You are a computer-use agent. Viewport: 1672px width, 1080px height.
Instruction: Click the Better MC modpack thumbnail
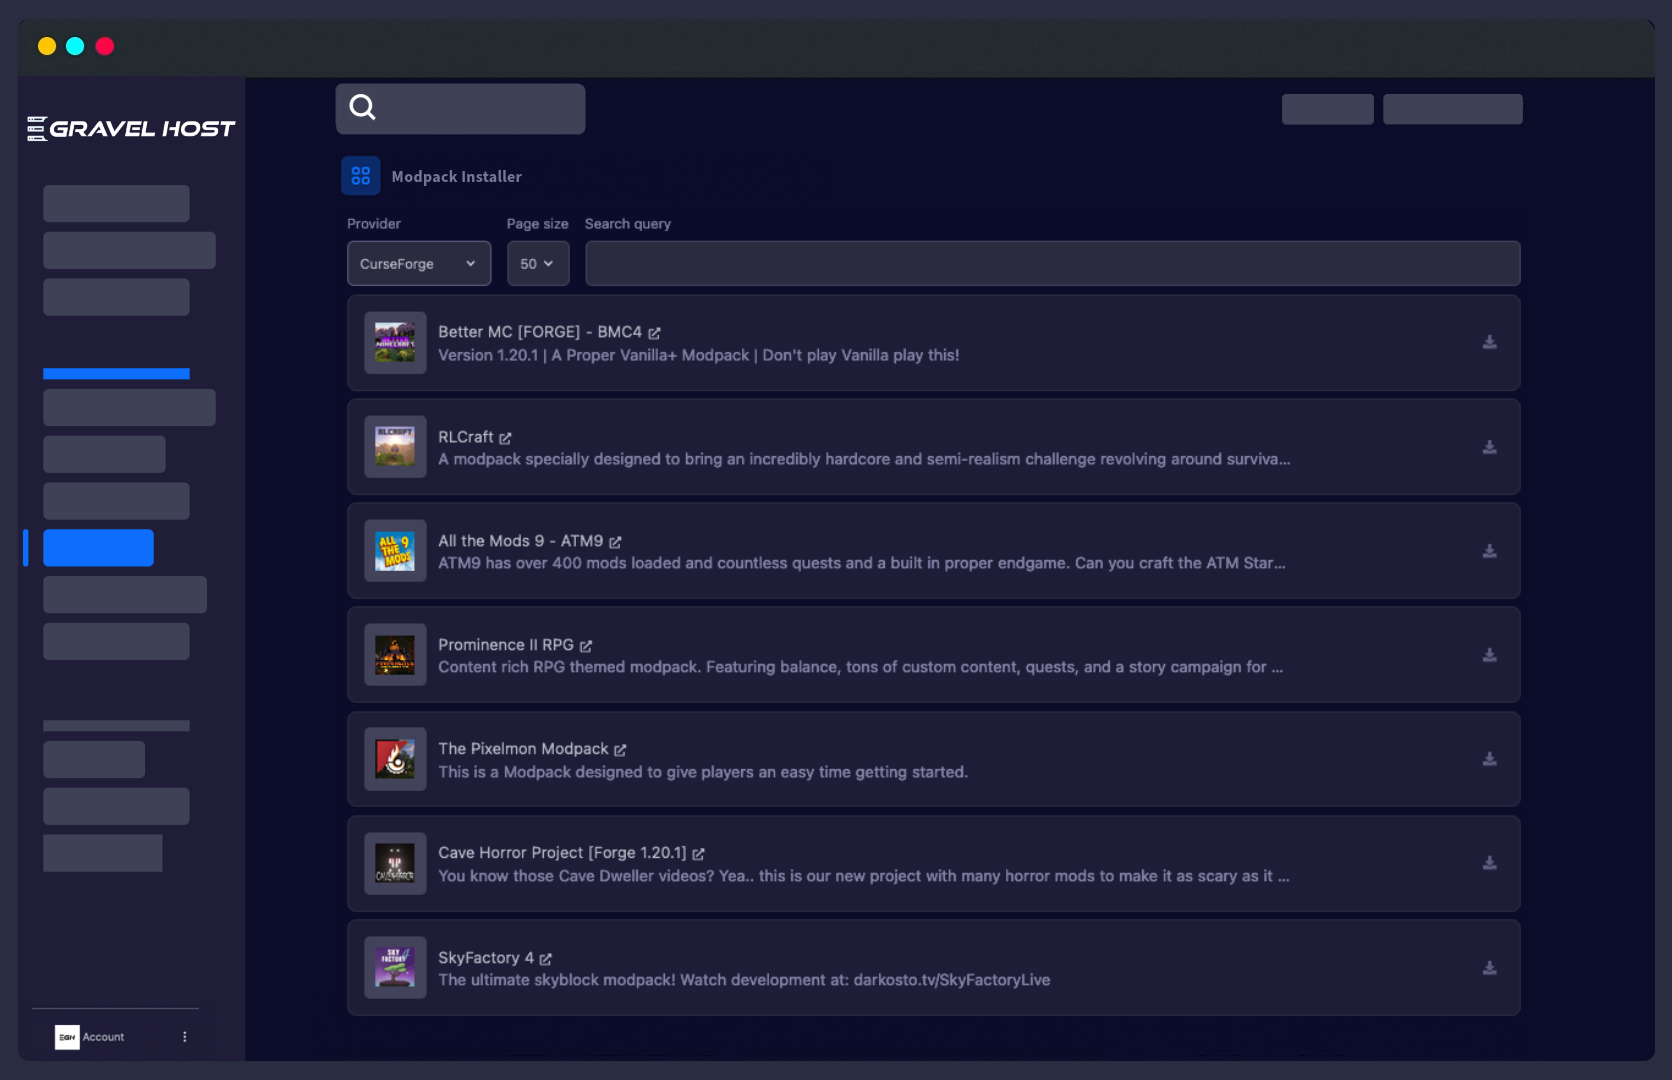[x=395, y=343]
